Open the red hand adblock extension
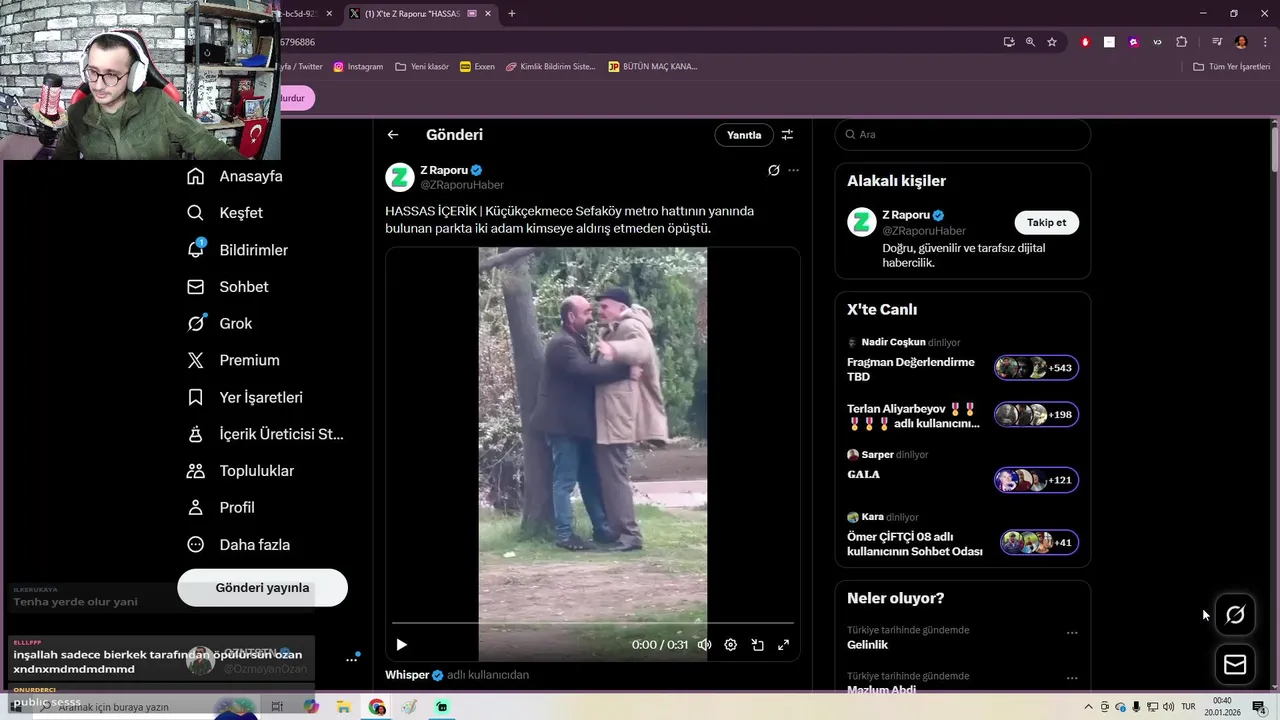Screen dimensions: 1280x720 click(x=1085, y=42)
